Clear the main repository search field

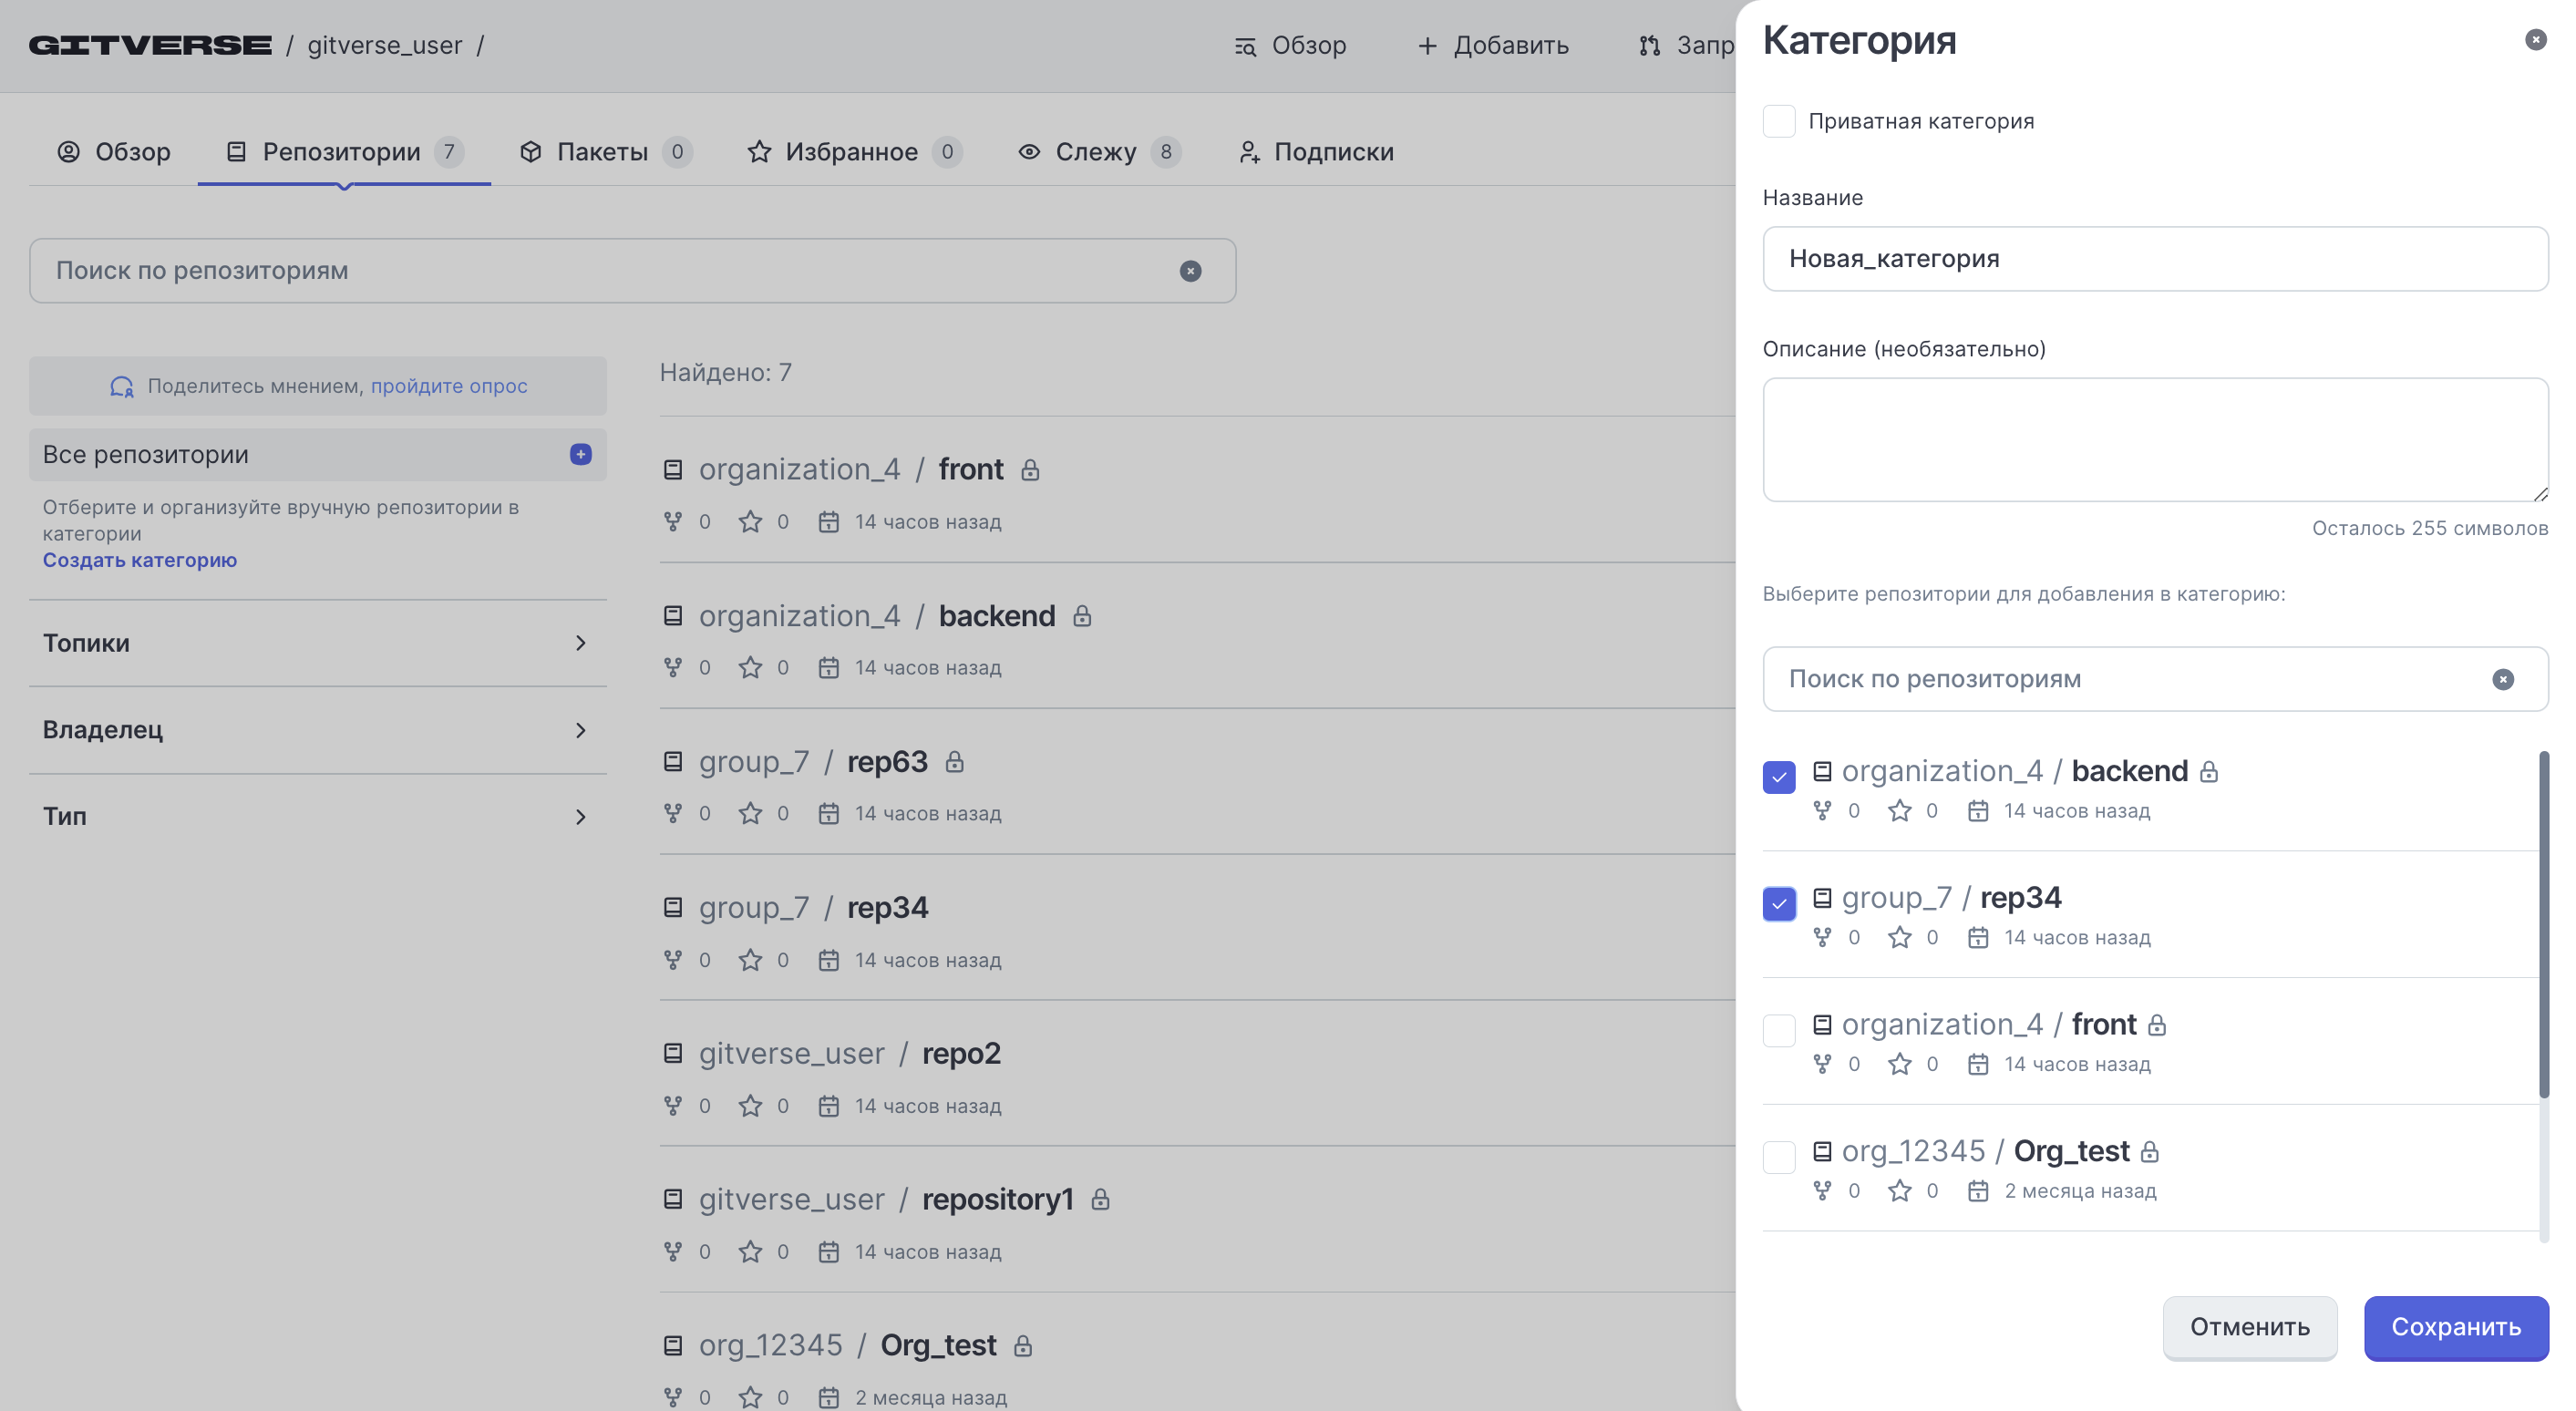[x=1190, y=271]
